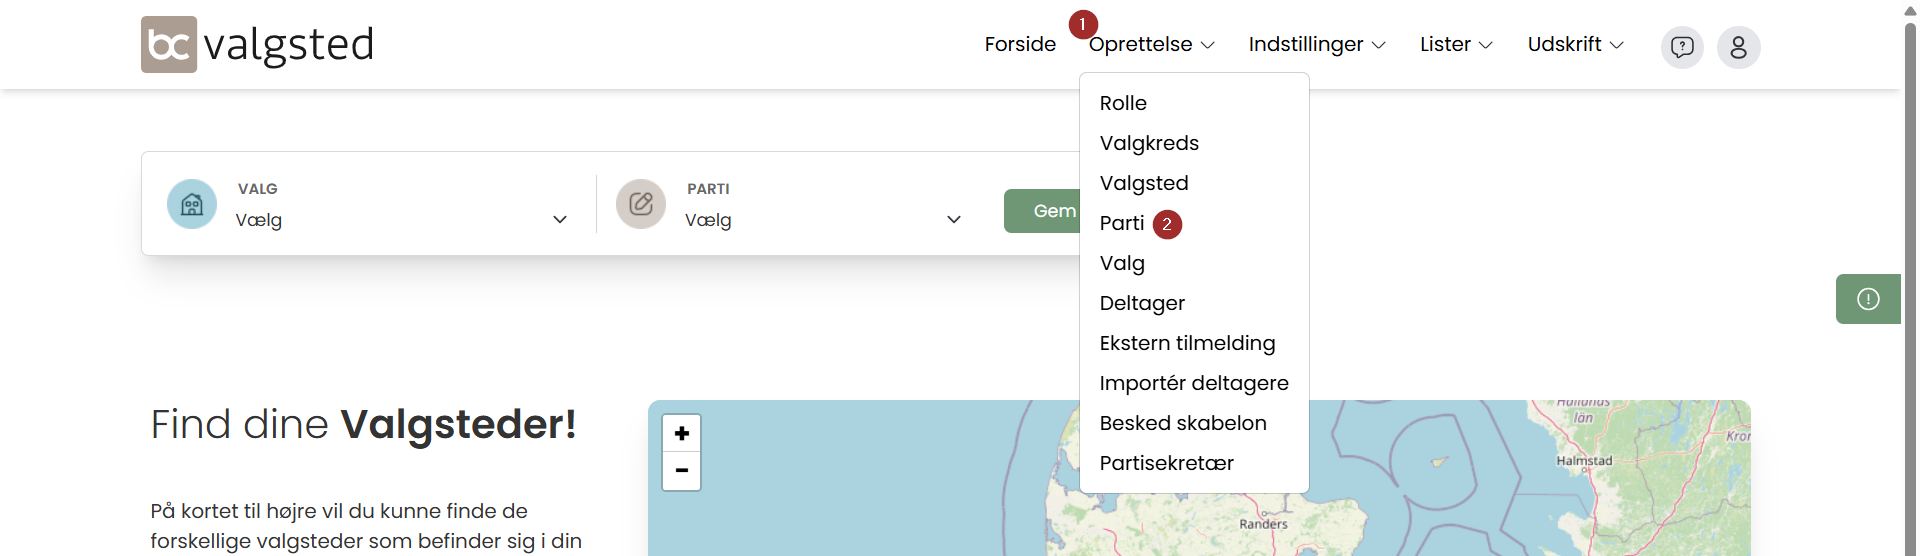1920x556 pixels.
Task: Expand the Indstillinger menu
Action: click(1316, 44)
